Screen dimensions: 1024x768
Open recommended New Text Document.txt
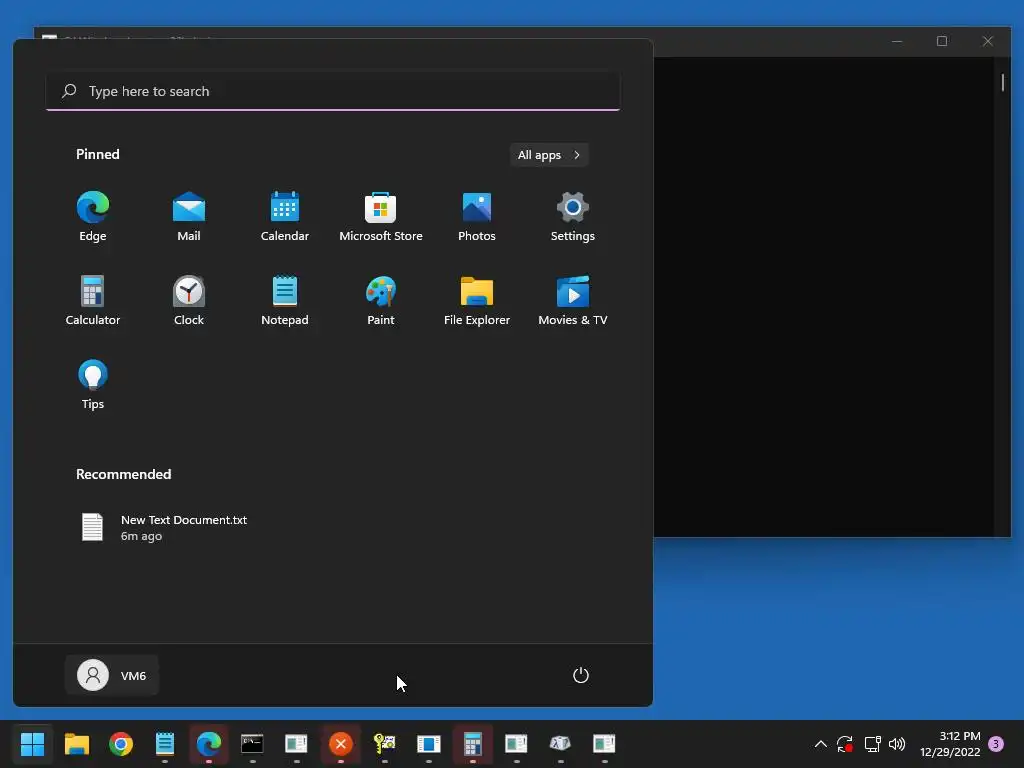(165, 528)
